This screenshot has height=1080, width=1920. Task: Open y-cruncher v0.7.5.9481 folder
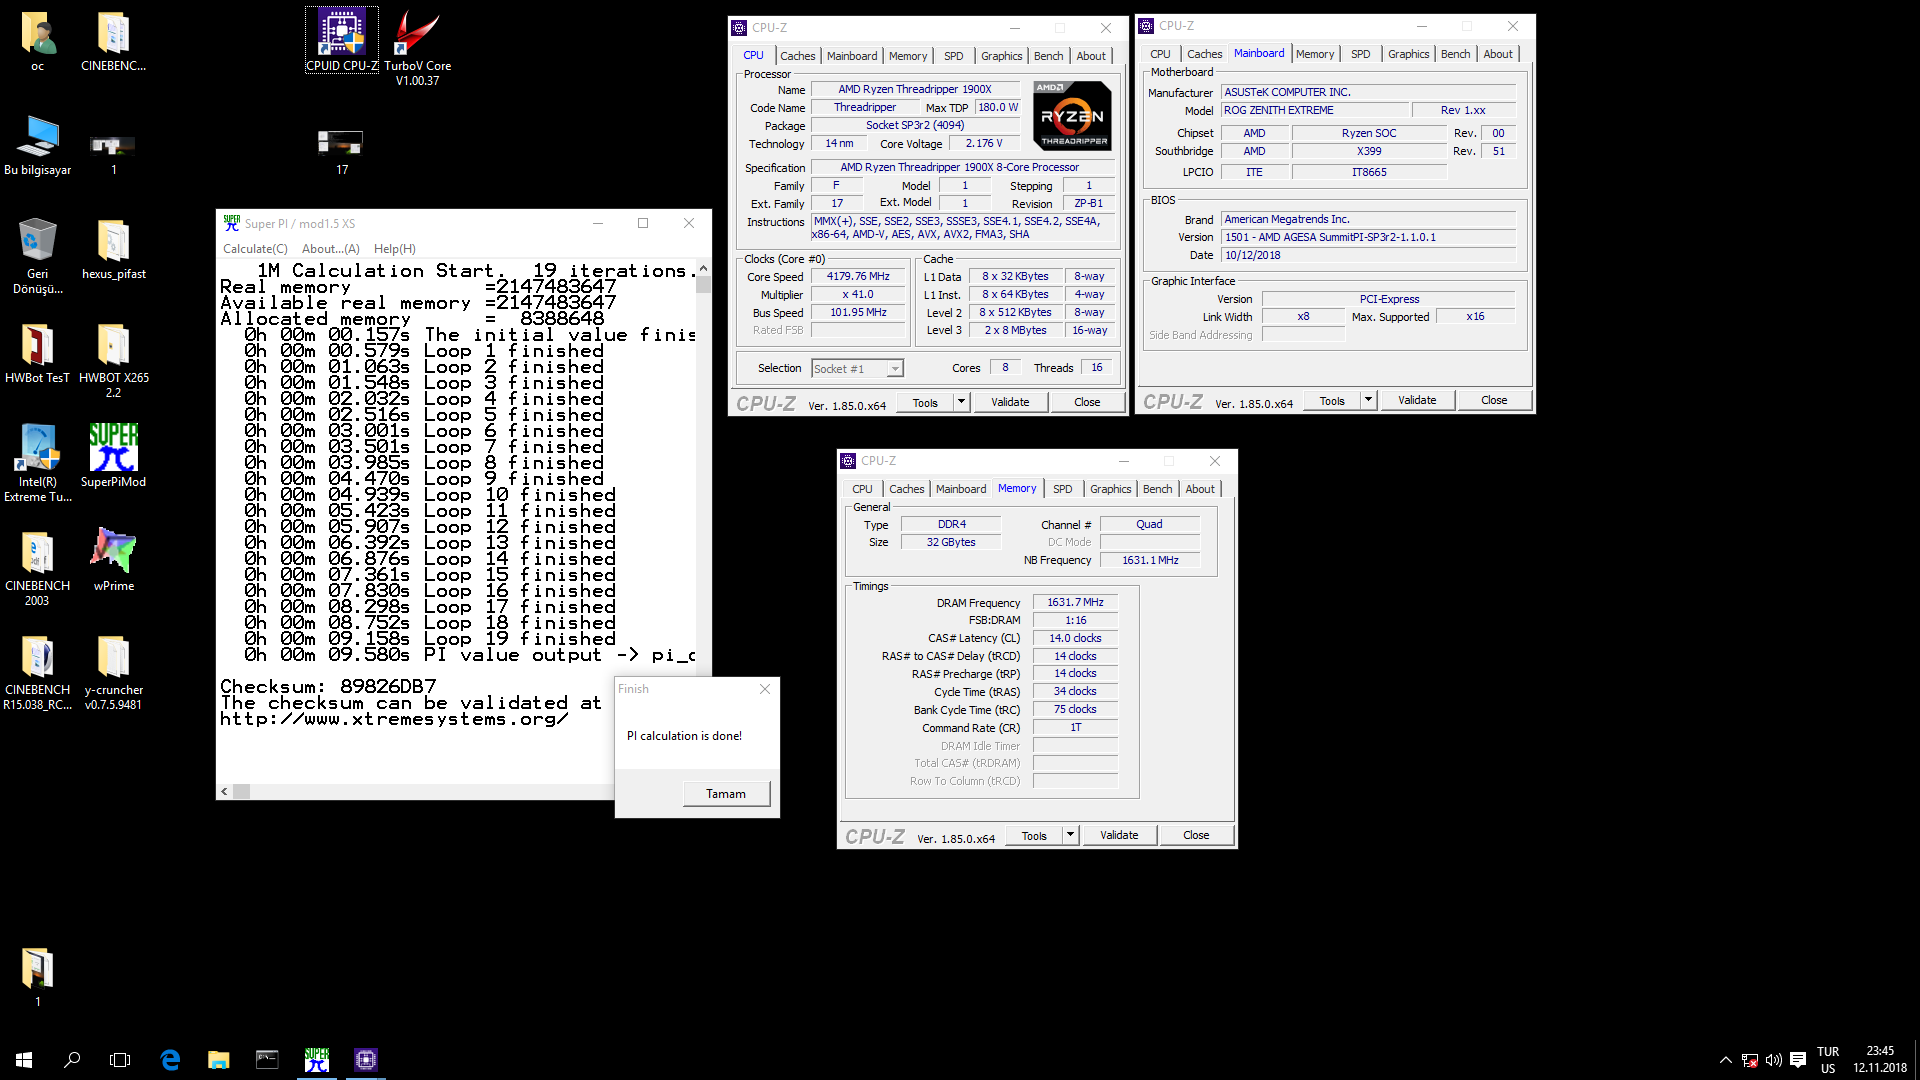pos(113,672)
